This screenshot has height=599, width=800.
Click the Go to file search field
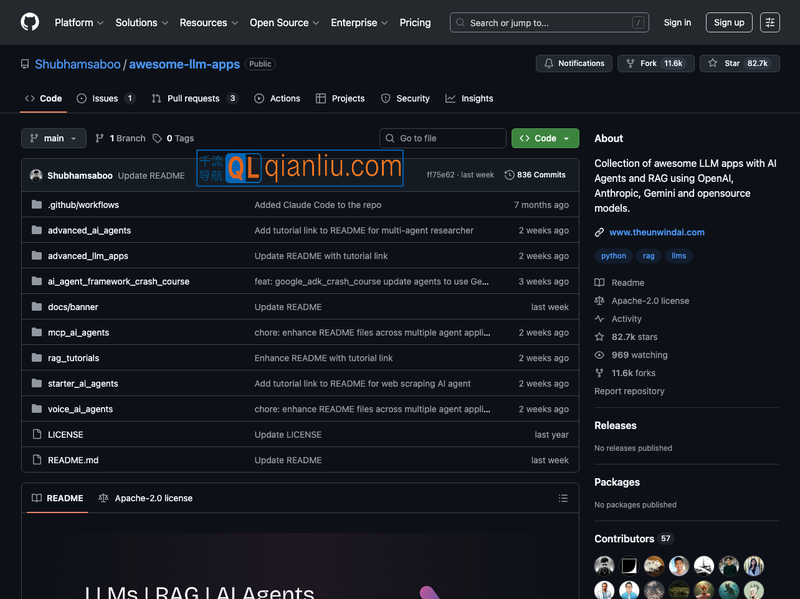point(443,138)
